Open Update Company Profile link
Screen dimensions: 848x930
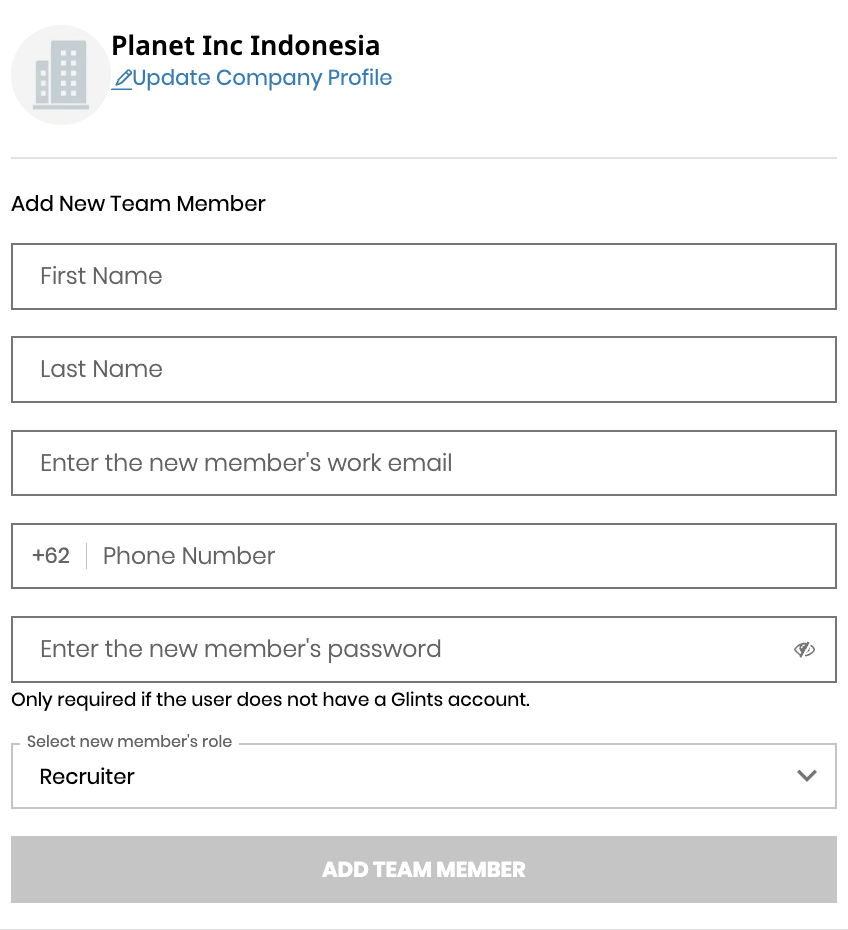(262, 78)
